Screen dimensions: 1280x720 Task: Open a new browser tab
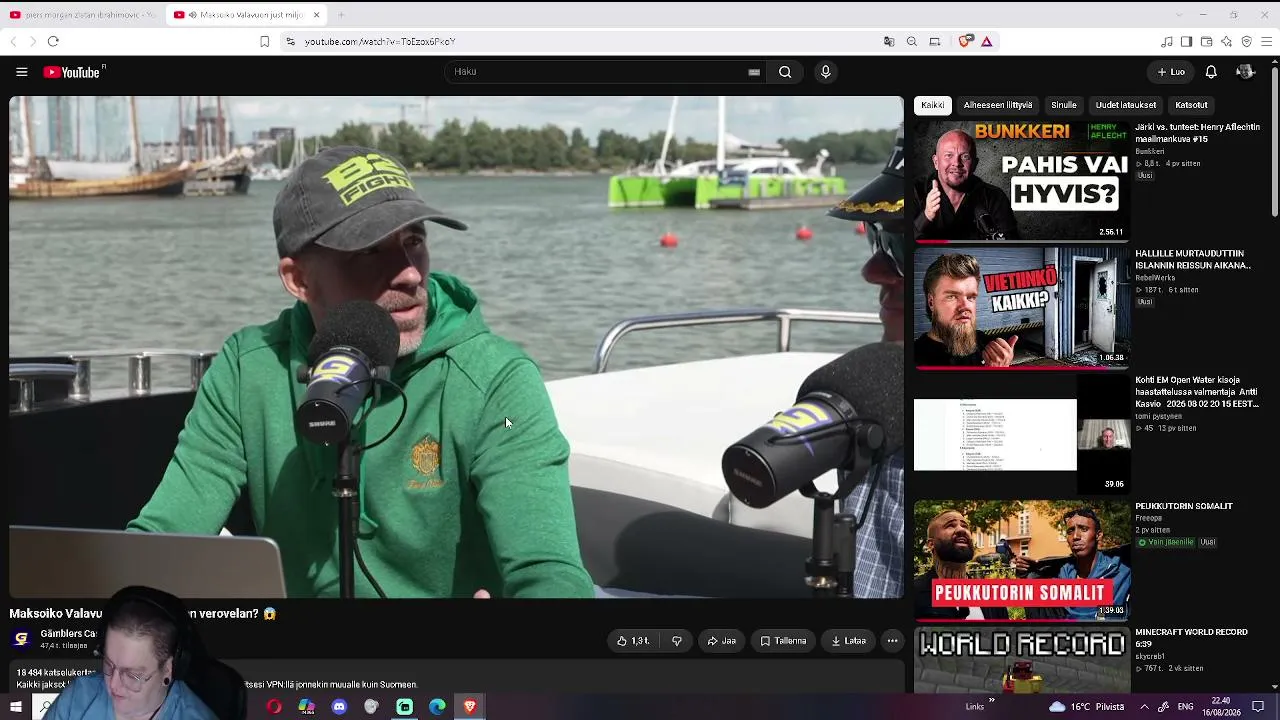(341, 15)
